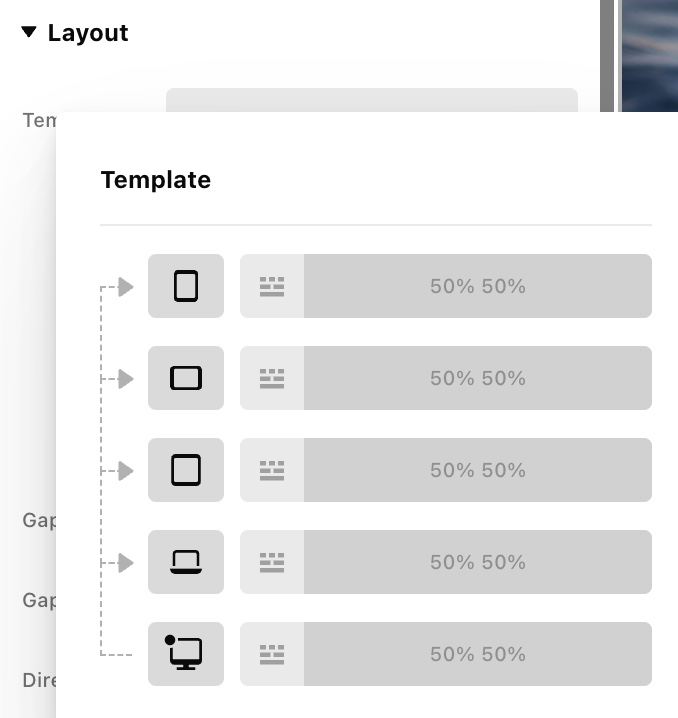Edit the 50% 50% field for laptop

[478, 562]
